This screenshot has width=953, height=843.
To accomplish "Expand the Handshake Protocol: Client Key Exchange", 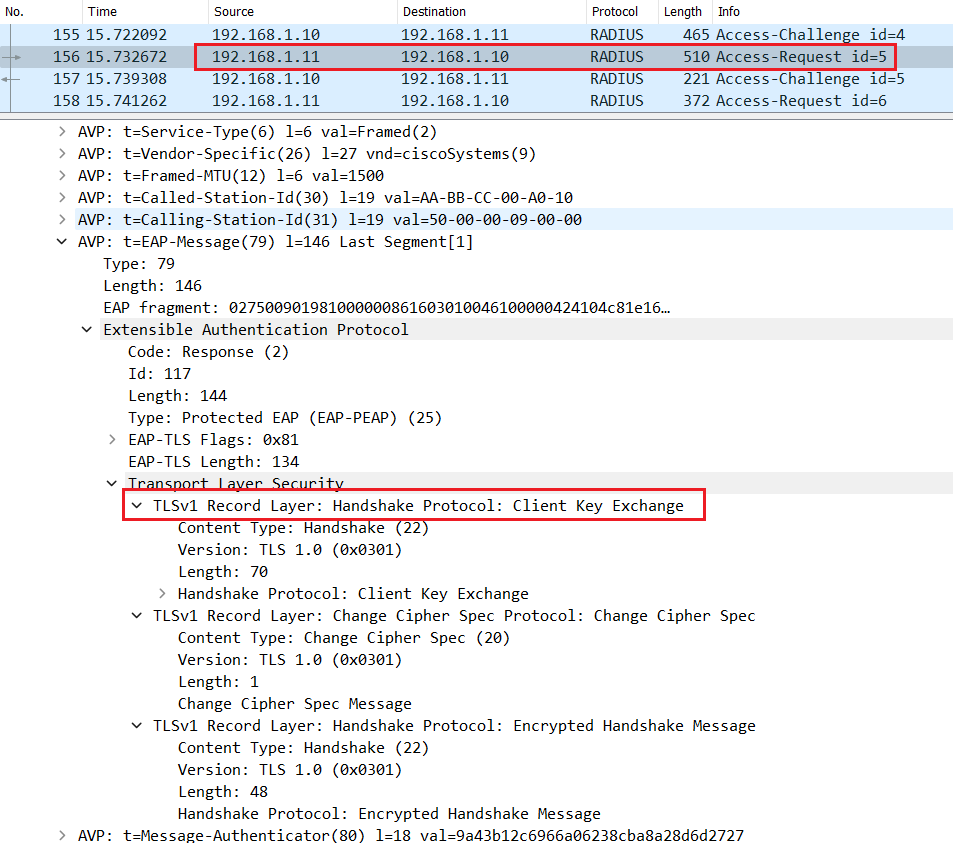I will point(162,593).
